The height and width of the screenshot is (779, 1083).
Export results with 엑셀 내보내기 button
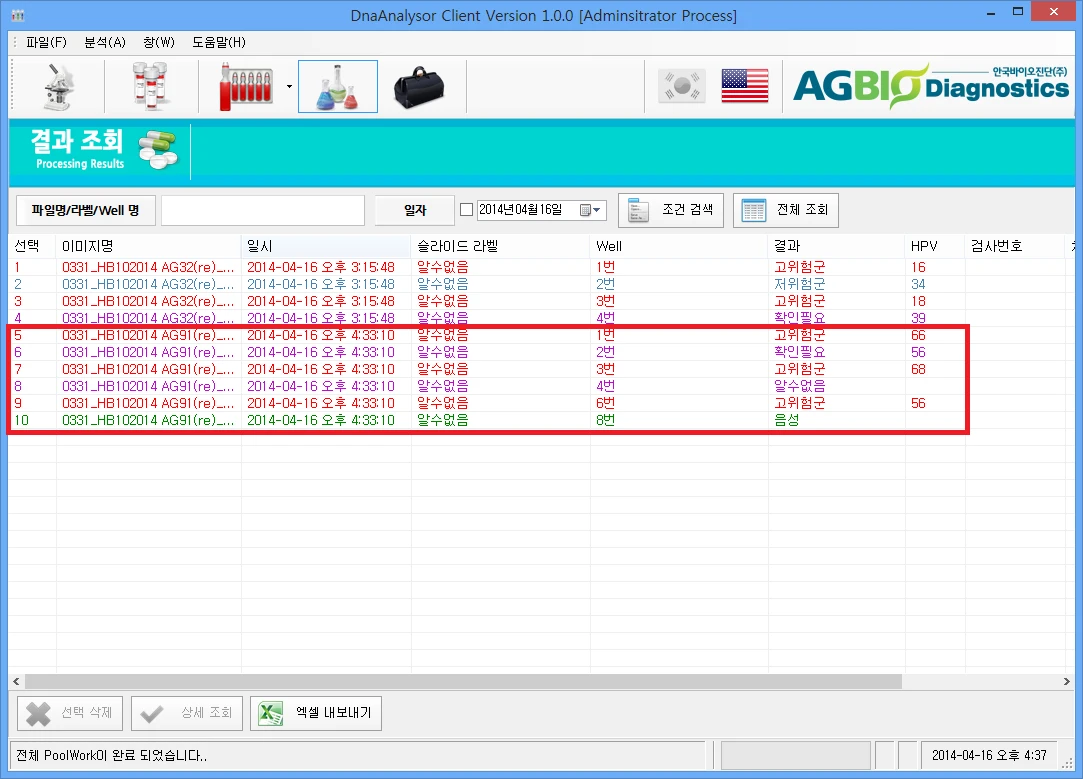pos(316,713)
